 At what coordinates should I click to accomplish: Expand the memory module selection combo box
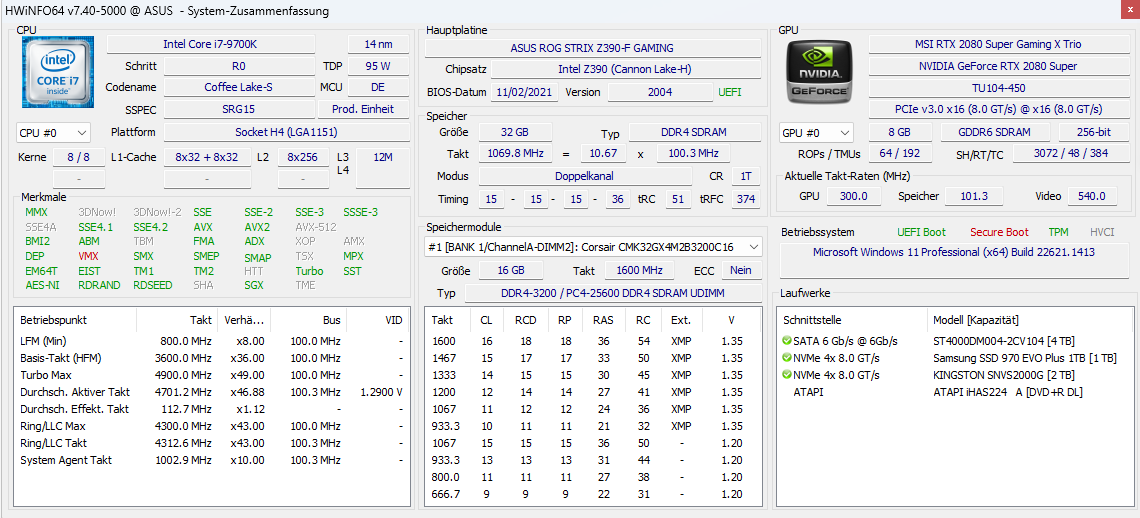click(593, 247)
